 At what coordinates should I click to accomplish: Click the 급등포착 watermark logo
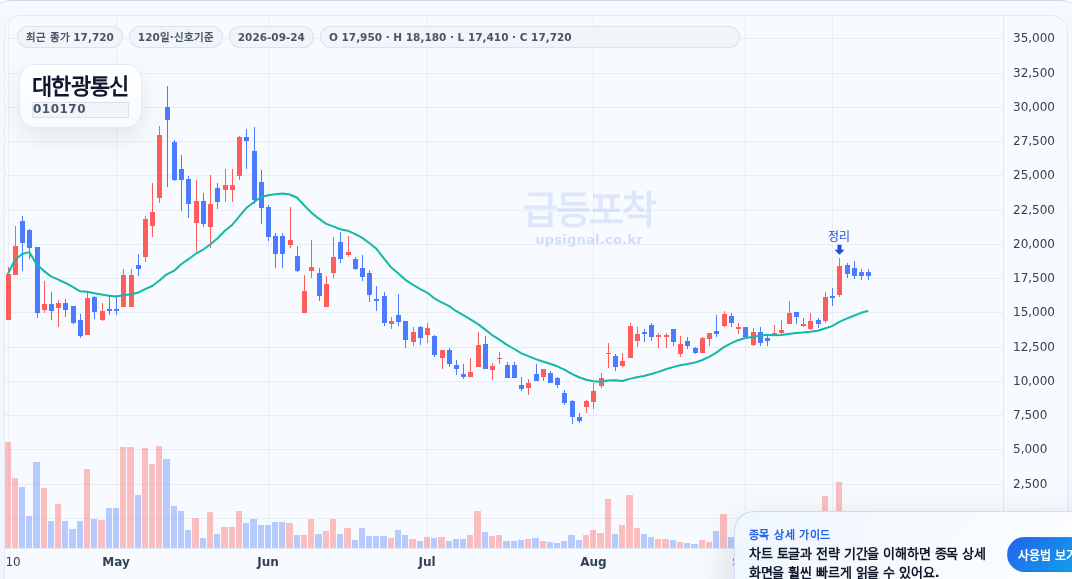point(589,209)
